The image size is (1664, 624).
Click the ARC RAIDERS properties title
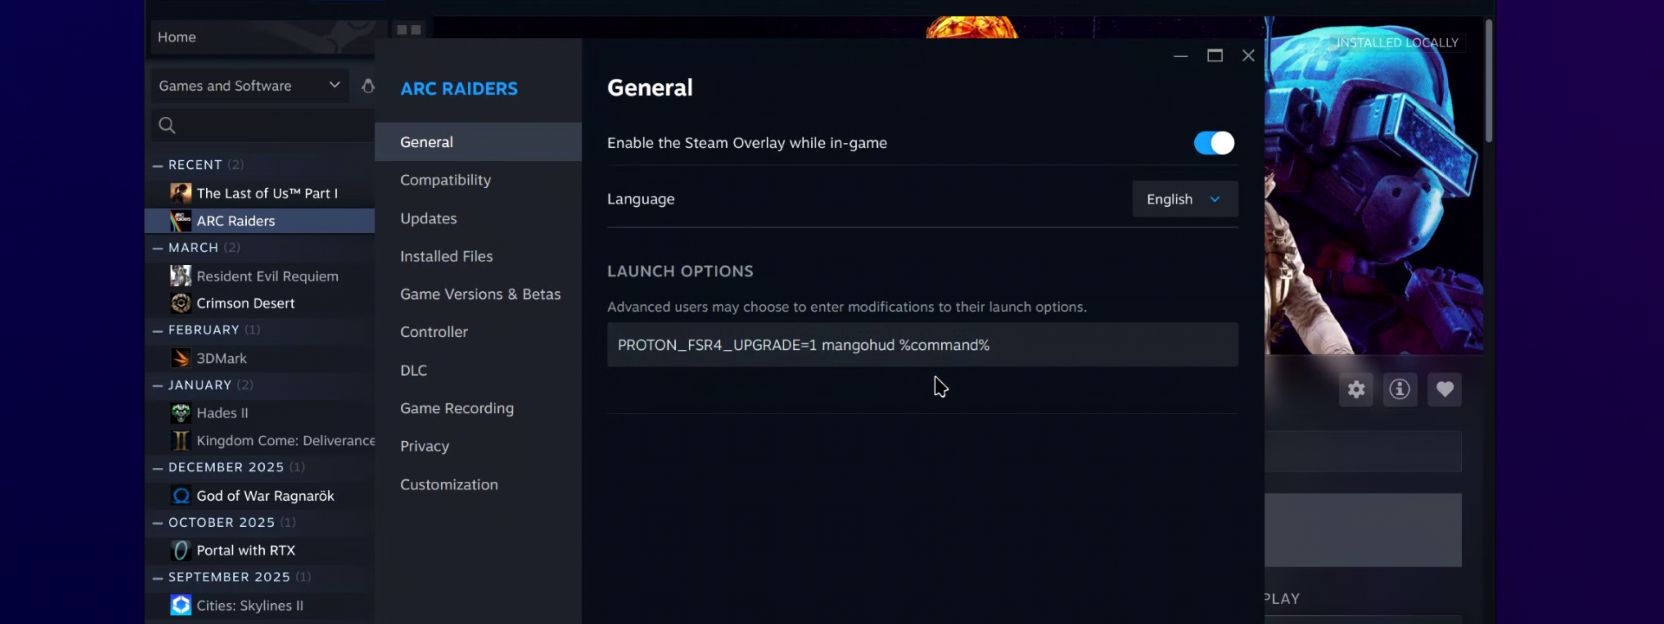pos(459,89)
